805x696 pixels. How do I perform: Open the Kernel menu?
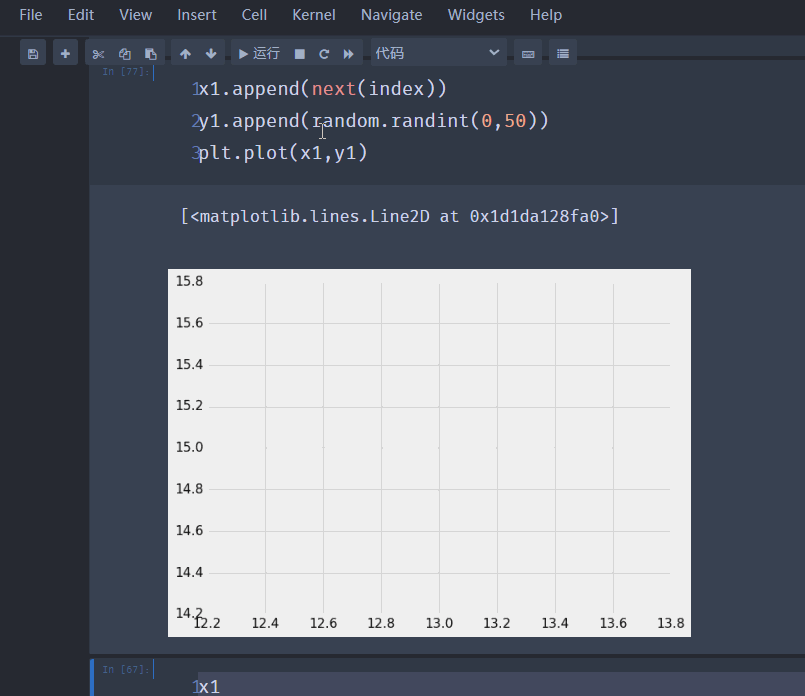(314, 15)
